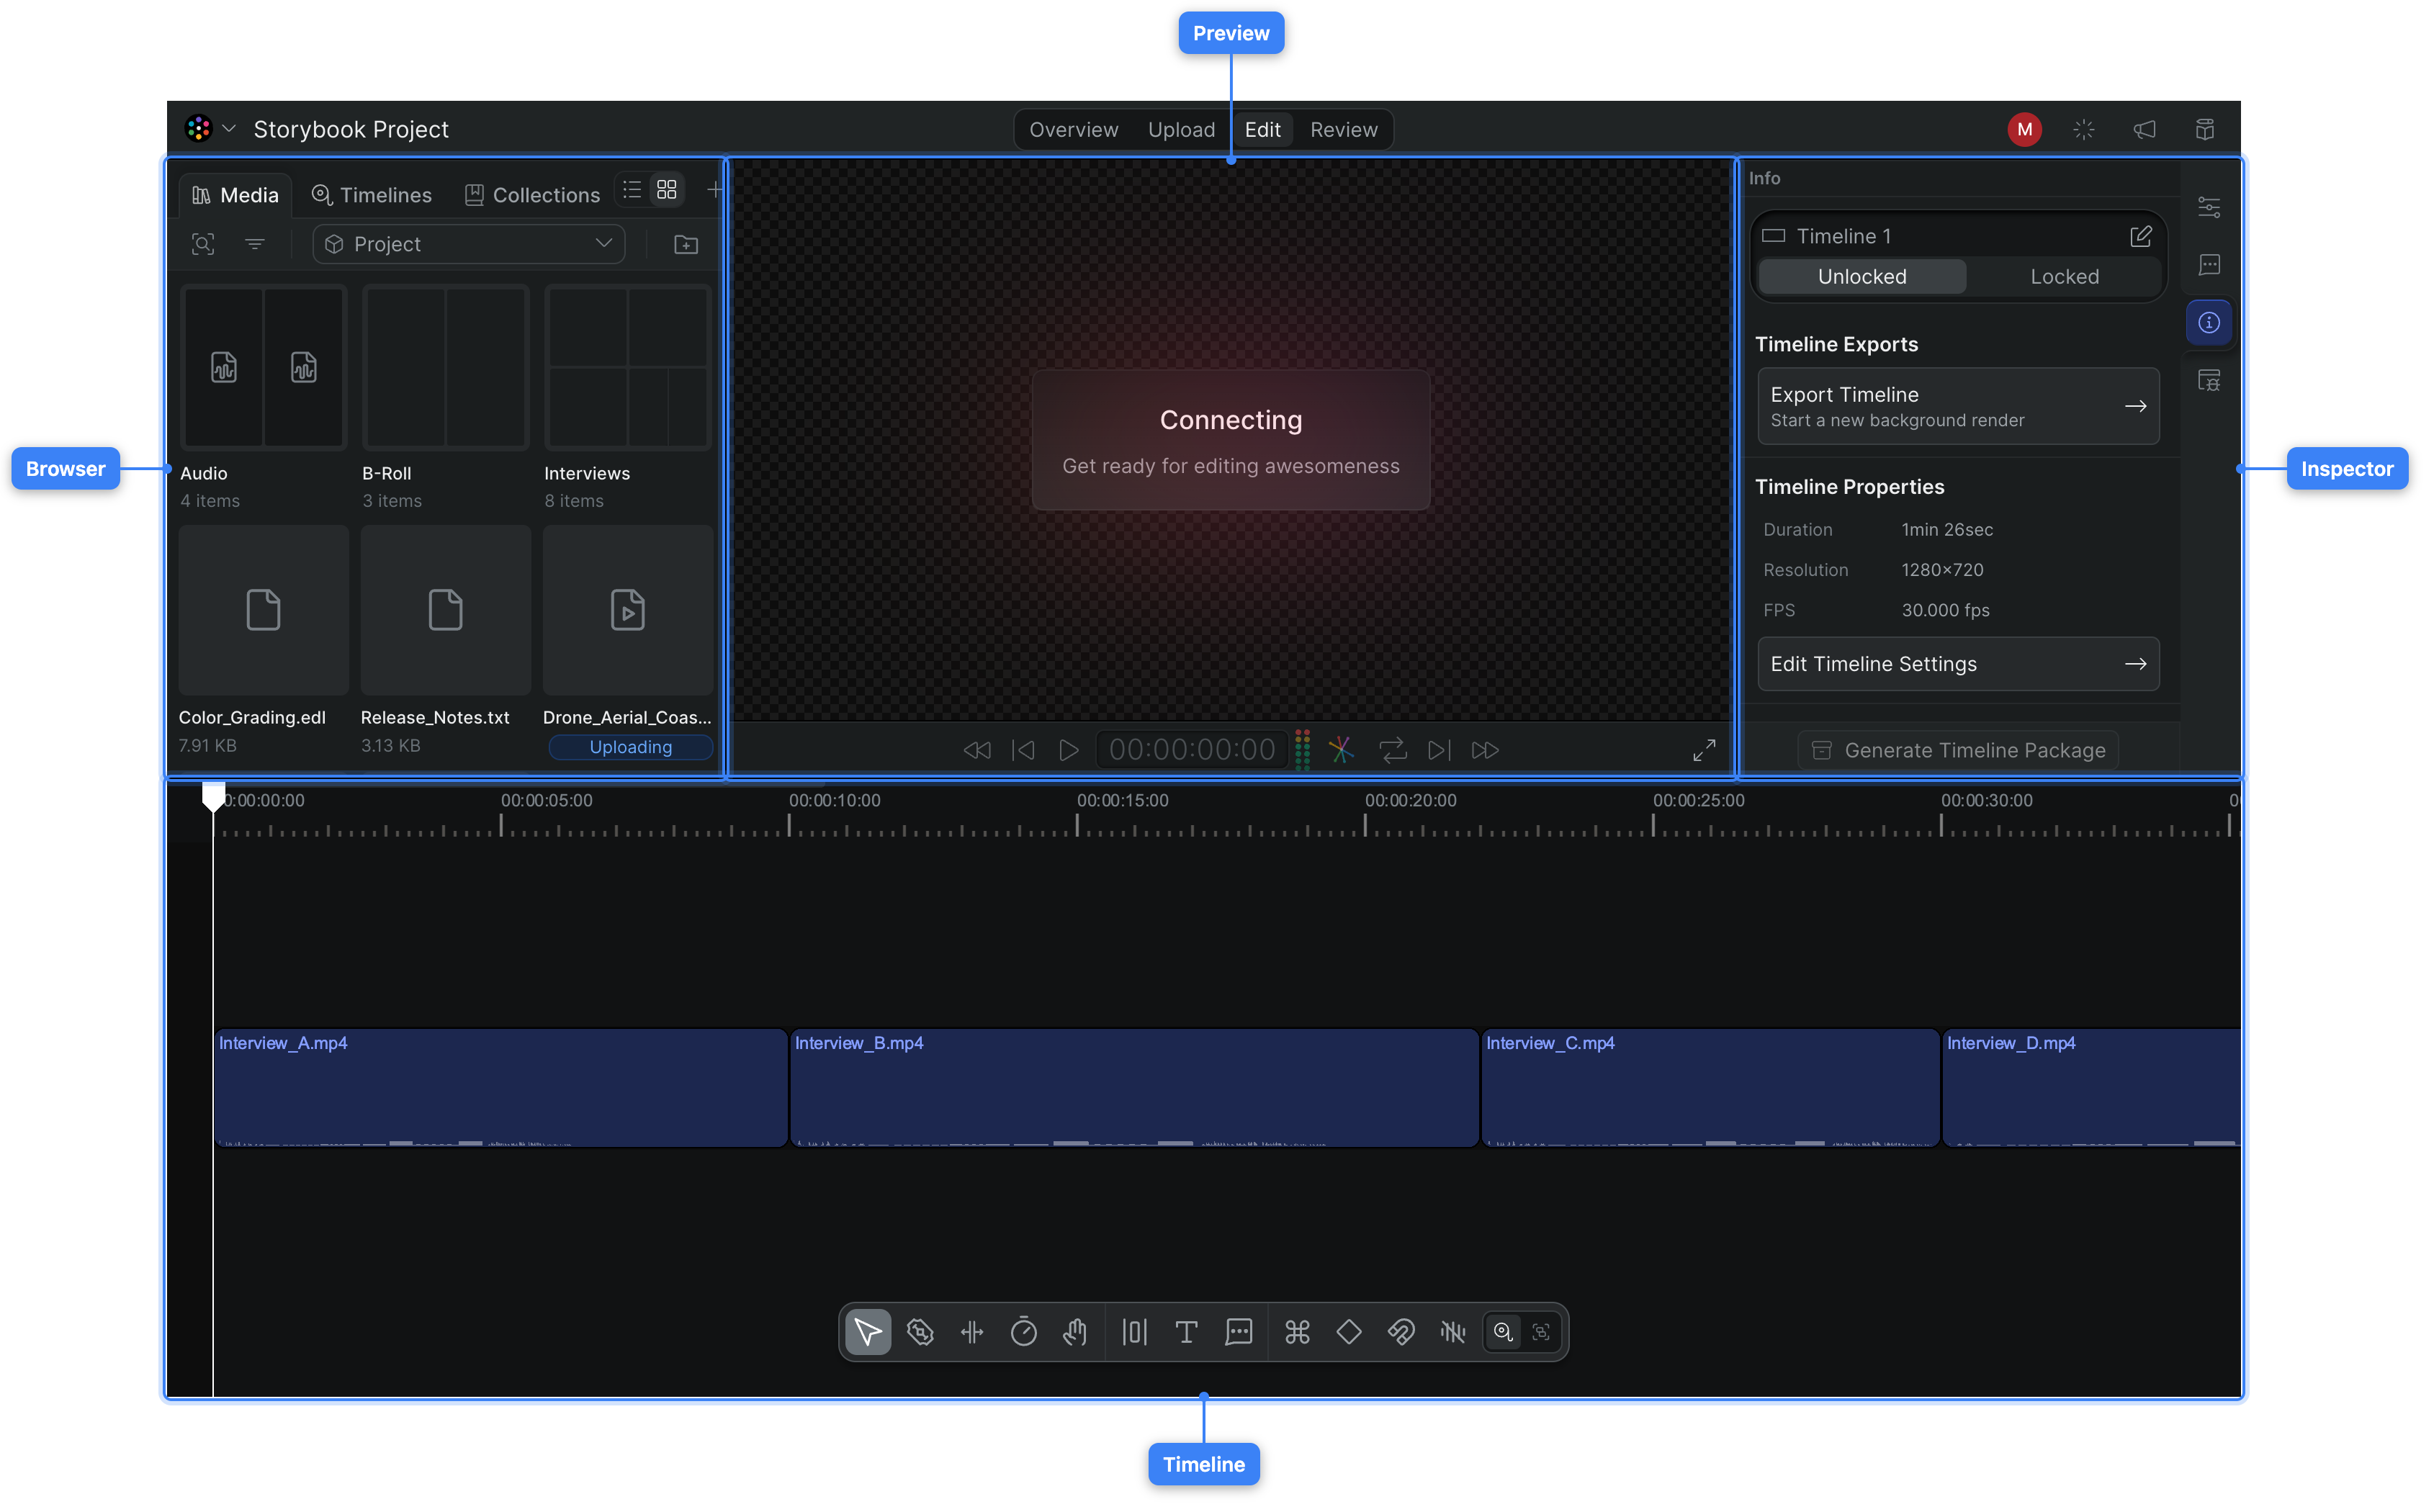The image size is (2434, 1512).
Task: Switch browser to grid view
Action: click(x=667, y=190)
